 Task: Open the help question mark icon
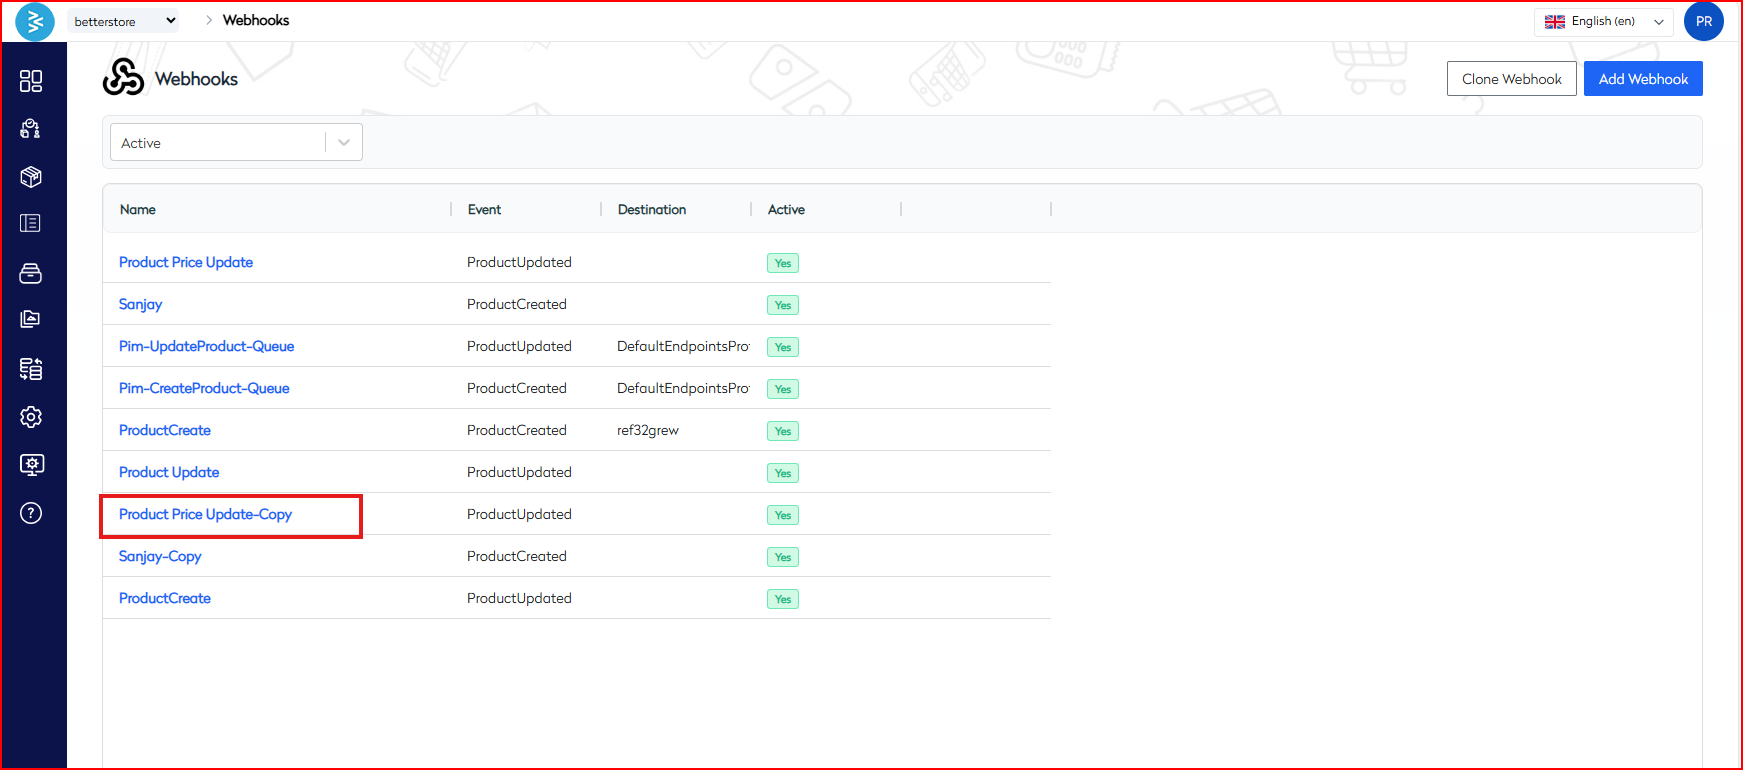[x=31, y=513]
